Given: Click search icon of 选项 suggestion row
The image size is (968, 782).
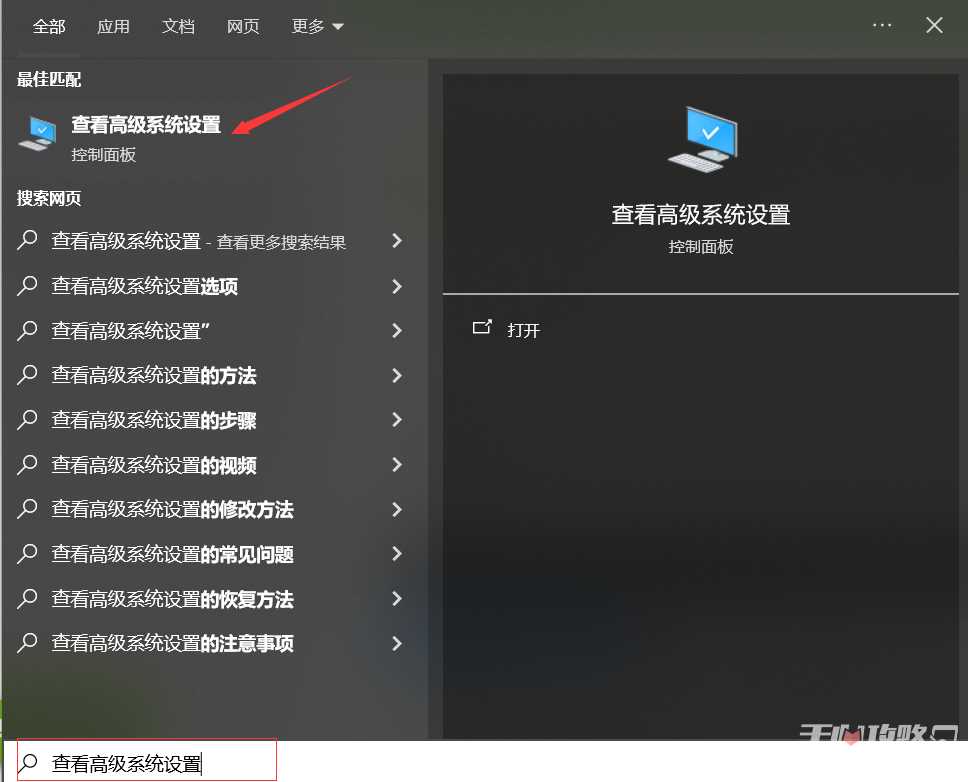Looking at the screenshot, I should (x=27, y=285).
